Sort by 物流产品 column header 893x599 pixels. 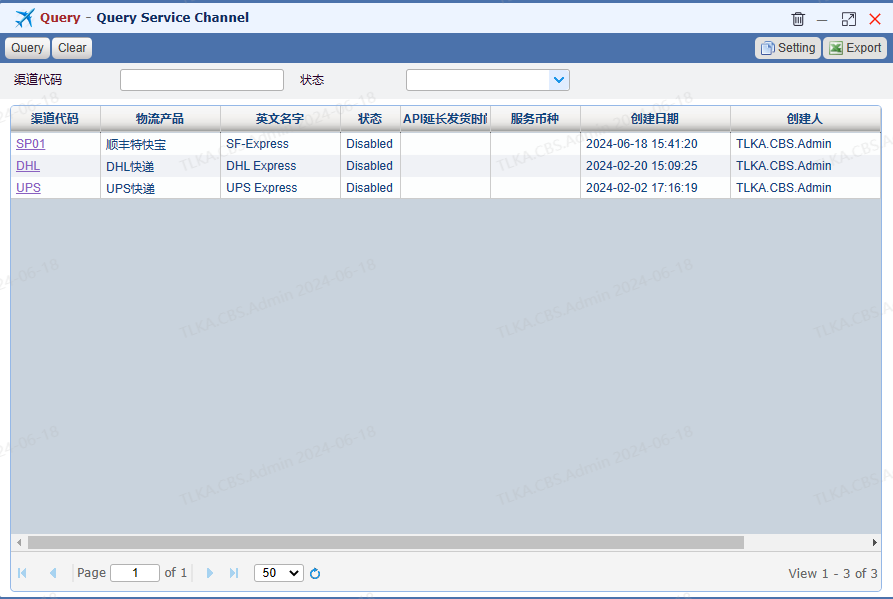(x=160, y=118)
